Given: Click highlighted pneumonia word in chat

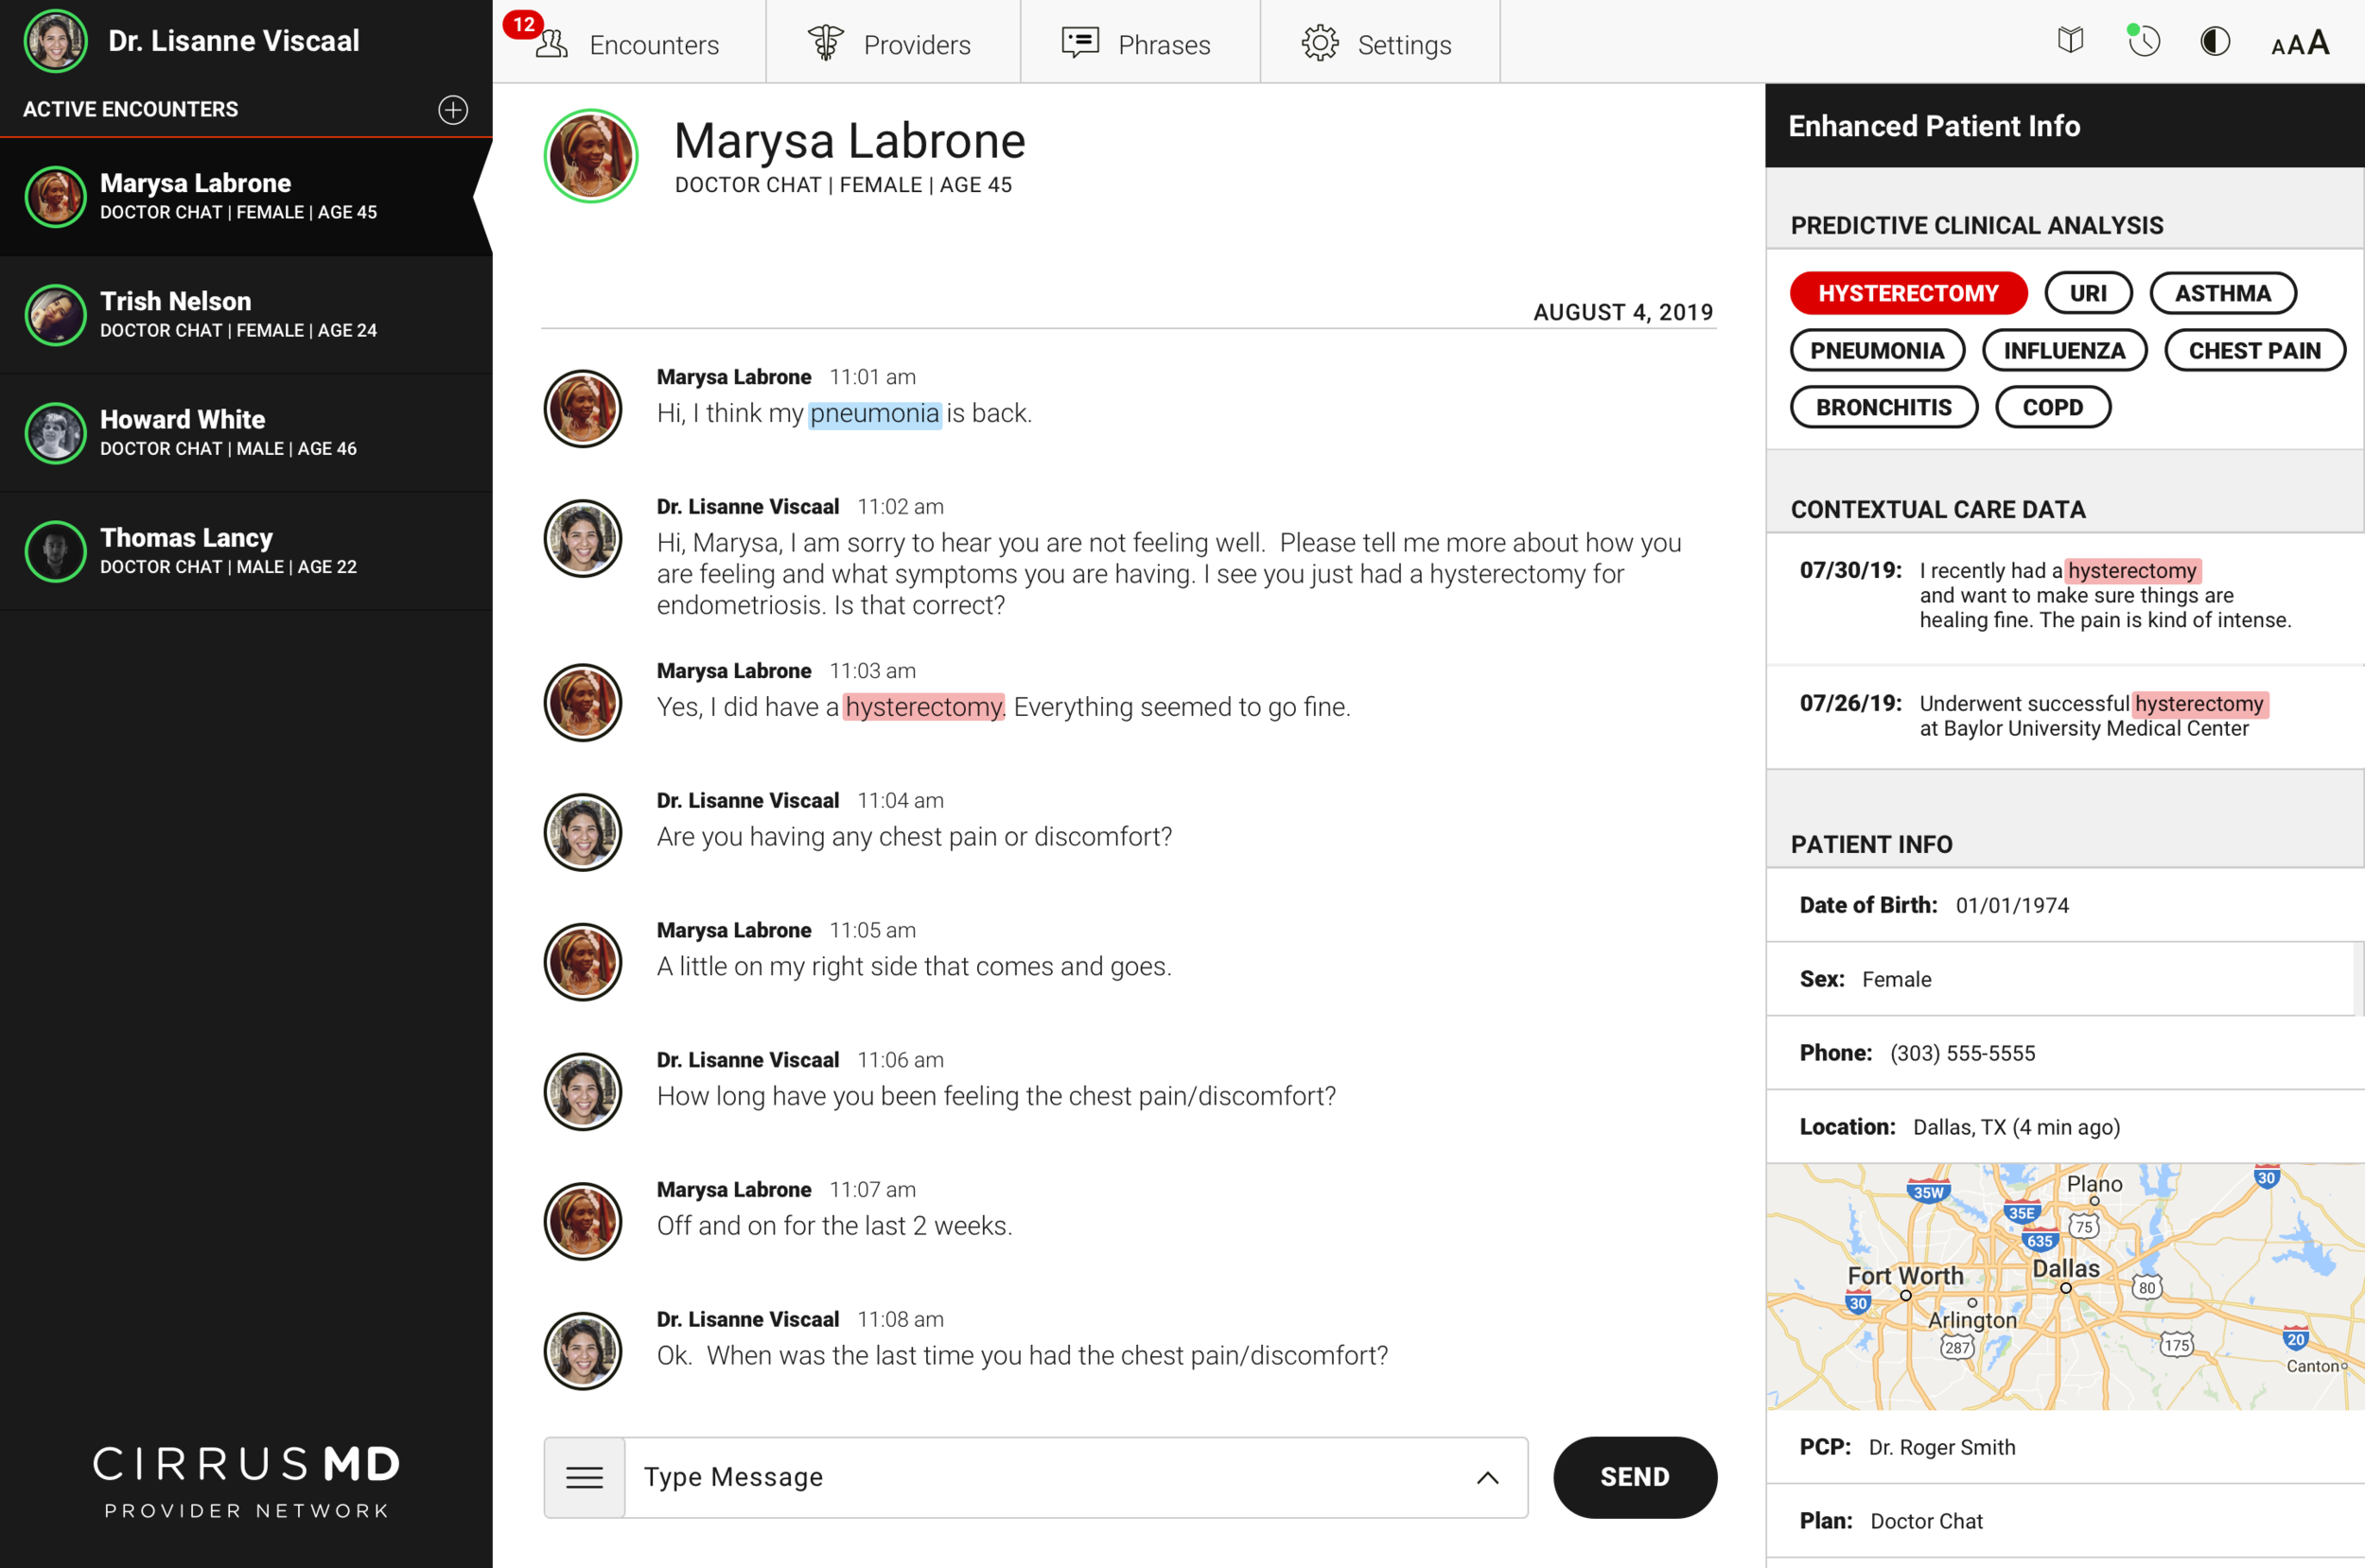Looking at the screenshot, I should click(x=874, y=413).
